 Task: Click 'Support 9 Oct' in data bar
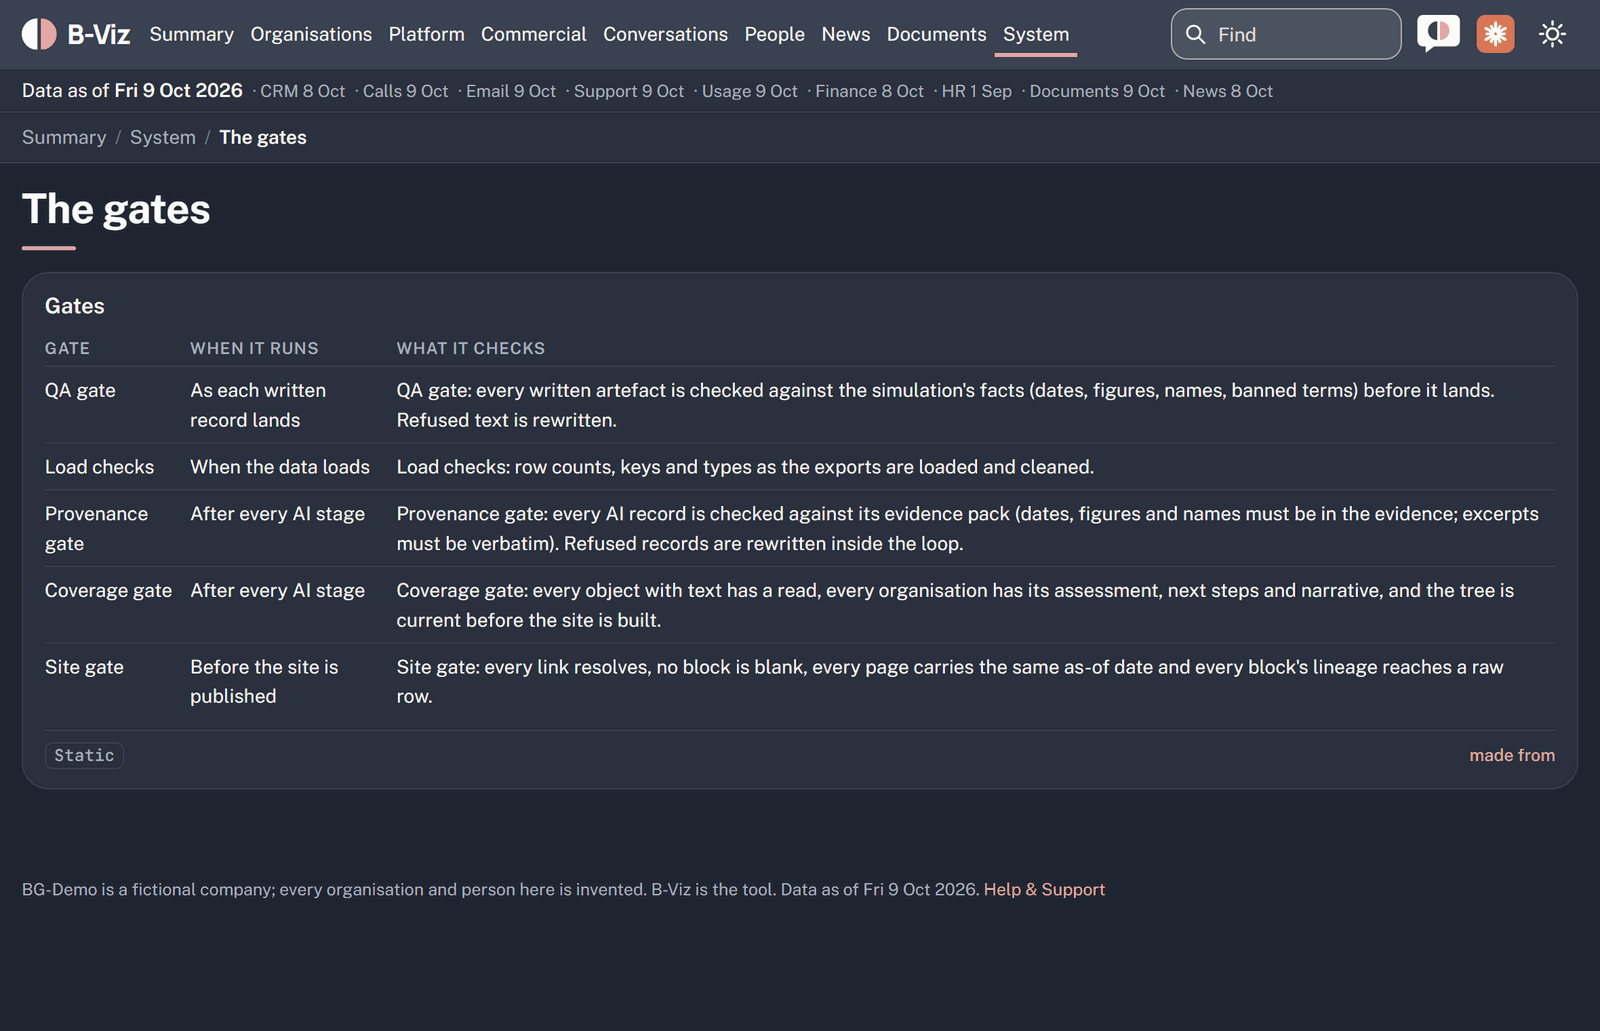pos(629,91)
